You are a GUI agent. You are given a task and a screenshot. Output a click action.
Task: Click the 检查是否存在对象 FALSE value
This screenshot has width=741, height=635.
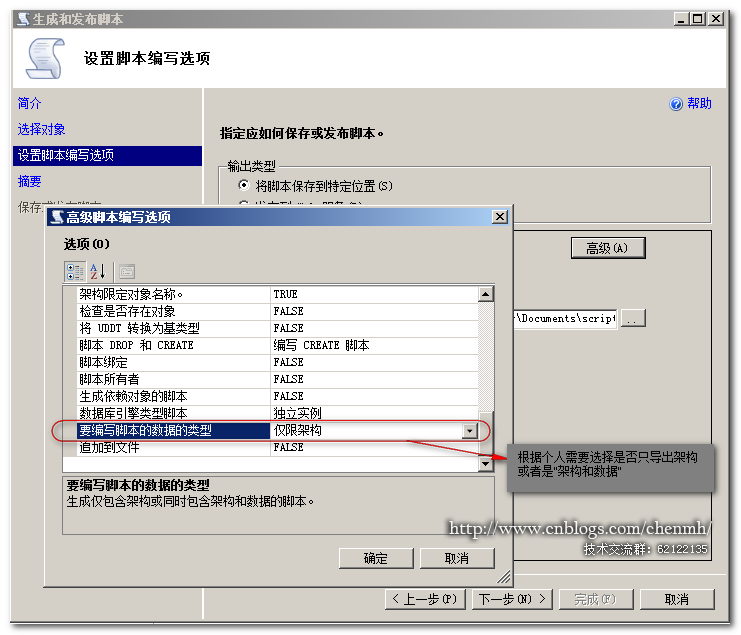click(289, 311)
